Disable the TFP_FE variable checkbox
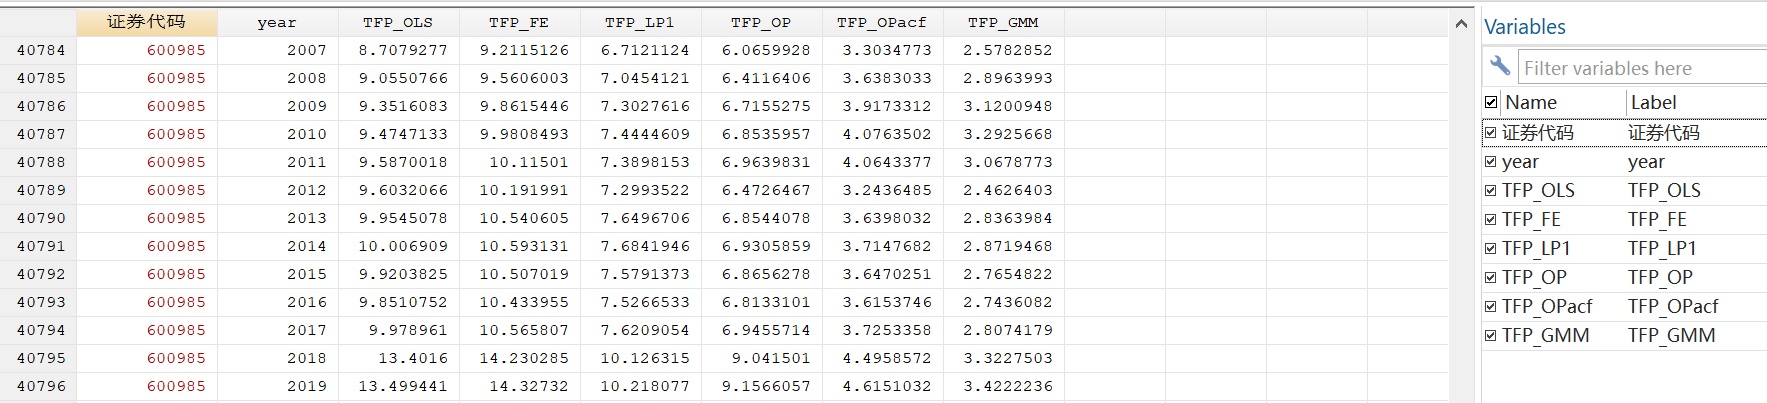This screenshot has width=1767, height=403. click(1491, 220)
